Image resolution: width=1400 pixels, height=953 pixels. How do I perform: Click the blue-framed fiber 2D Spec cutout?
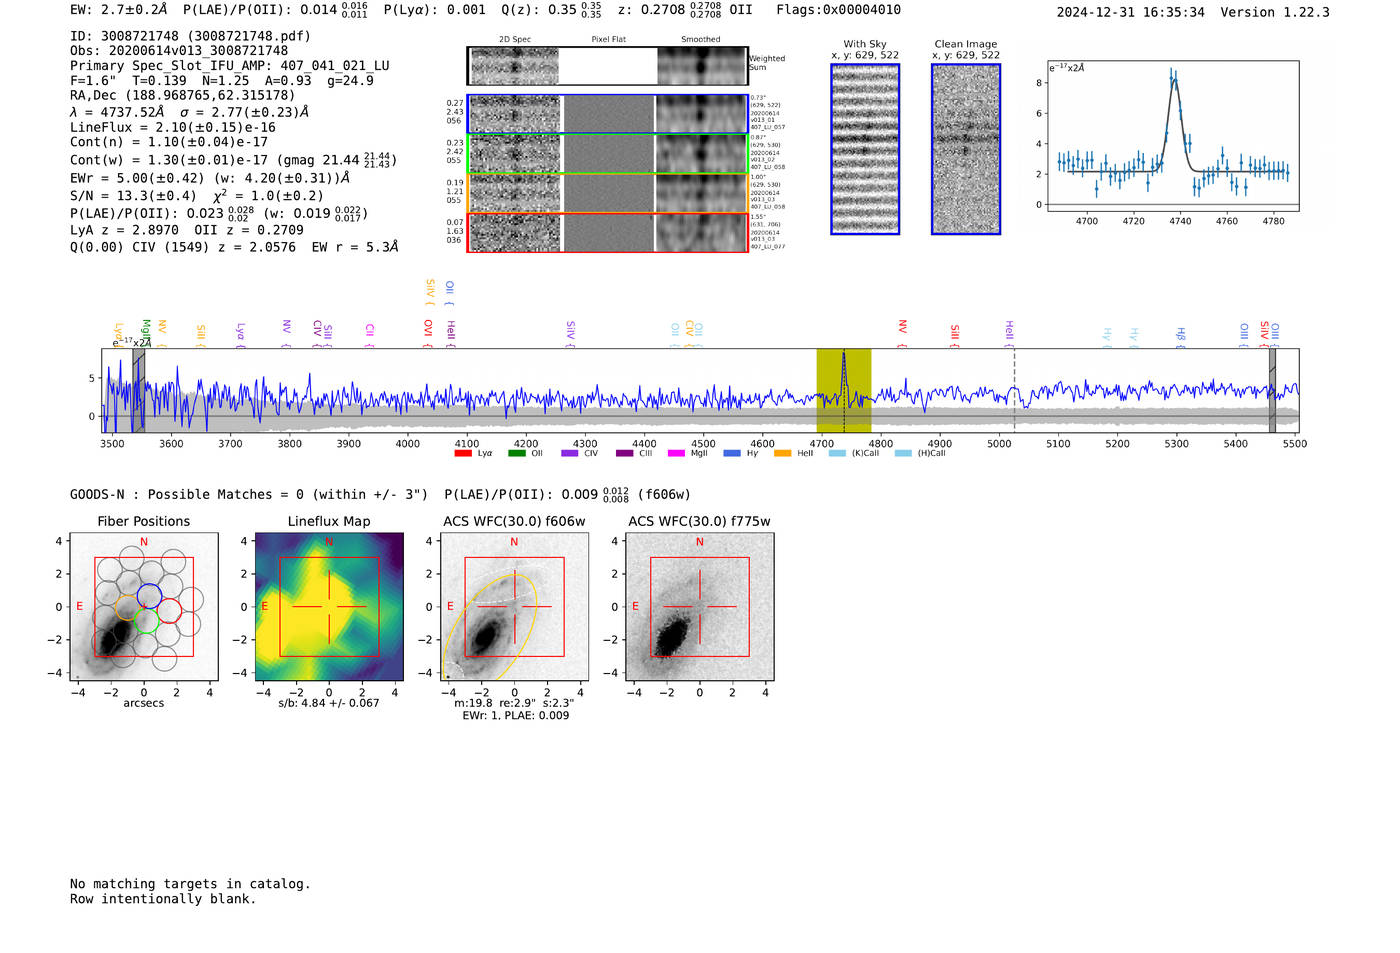click(514, 114)
